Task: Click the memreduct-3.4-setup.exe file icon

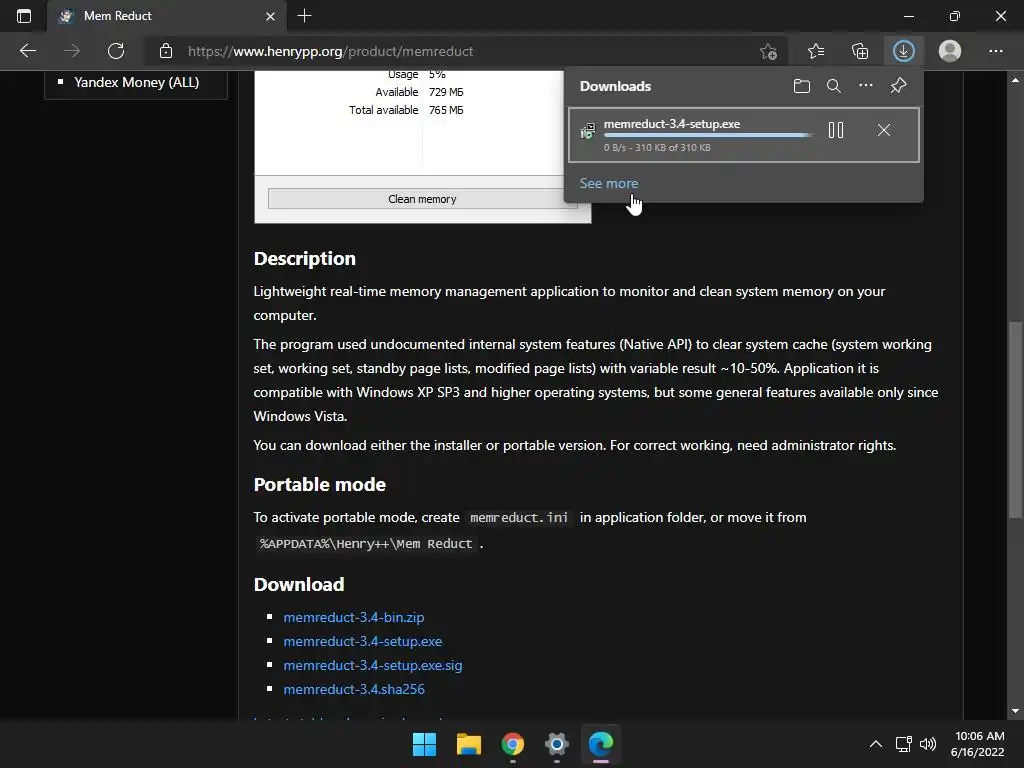Action: [588, 131]
